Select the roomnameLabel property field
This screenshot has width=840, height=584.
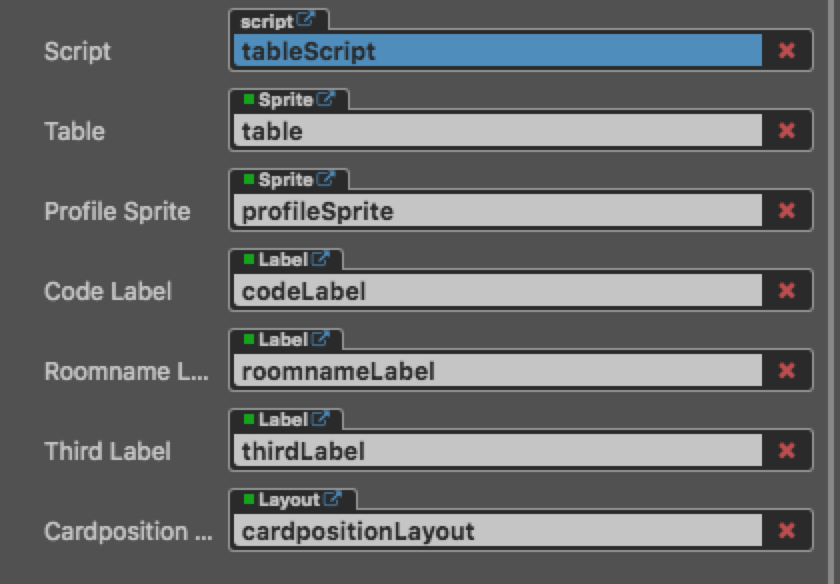[x=497, y=371]
